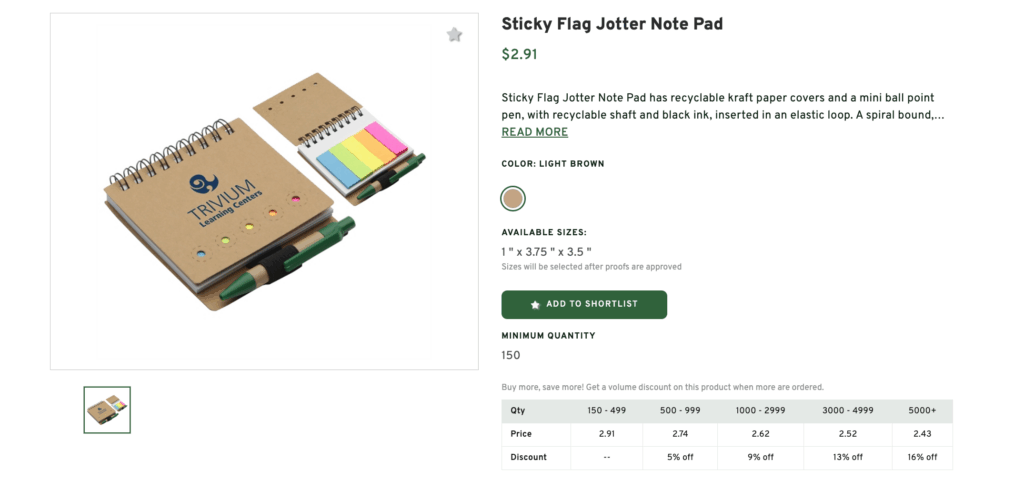Open the product thumbnail below main image

[107, 410]
